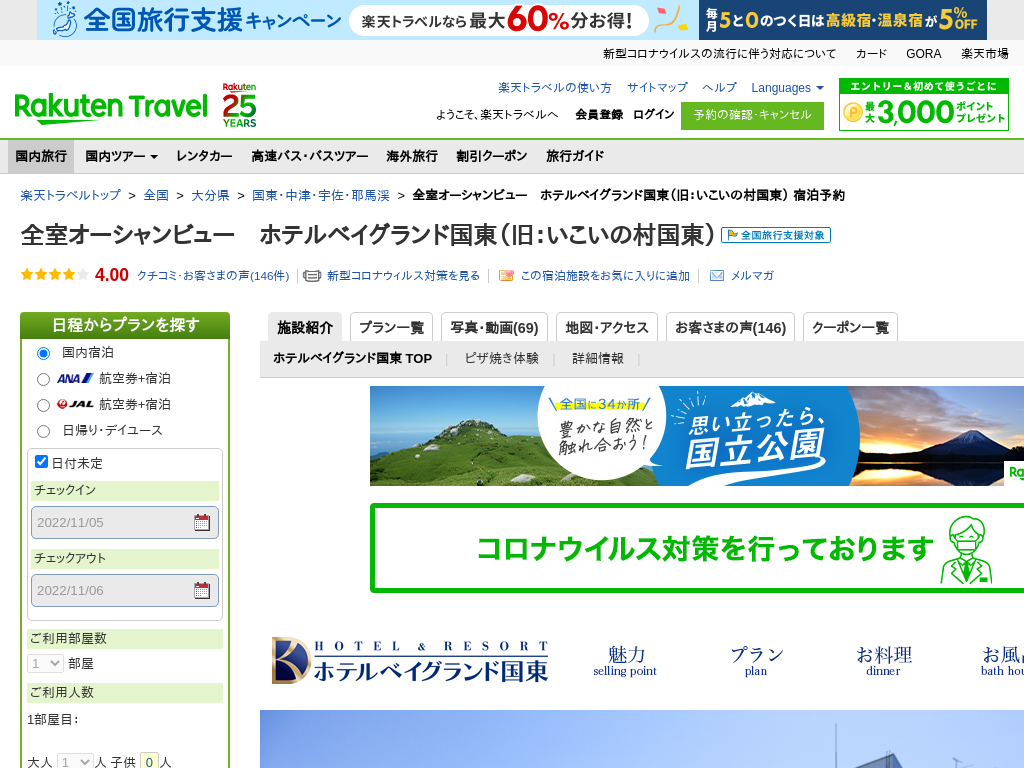Open プラン plan hotel menu
The width and height of the screenshot is (1024, 768).
(756, 661)
